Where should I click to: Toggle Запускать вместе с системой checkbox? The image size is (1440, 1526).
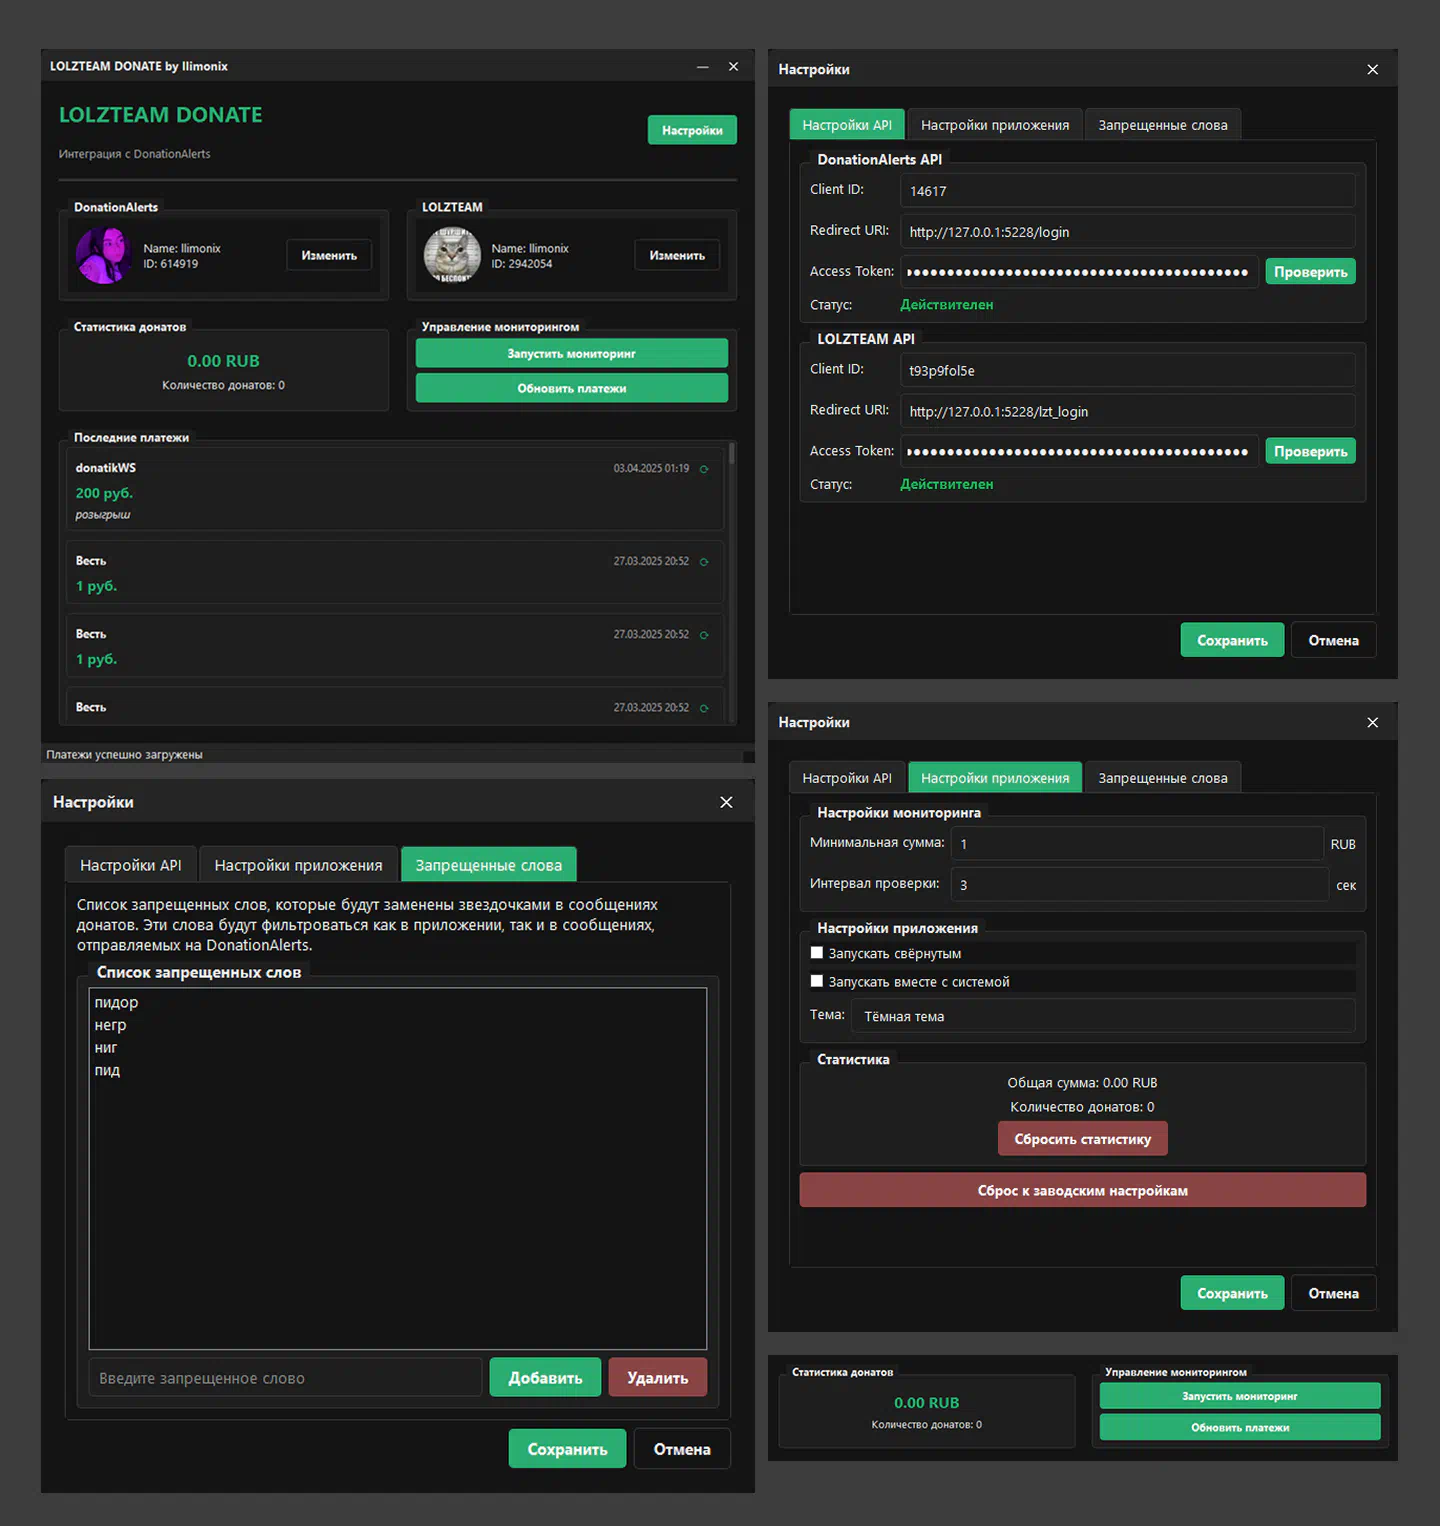817,981
